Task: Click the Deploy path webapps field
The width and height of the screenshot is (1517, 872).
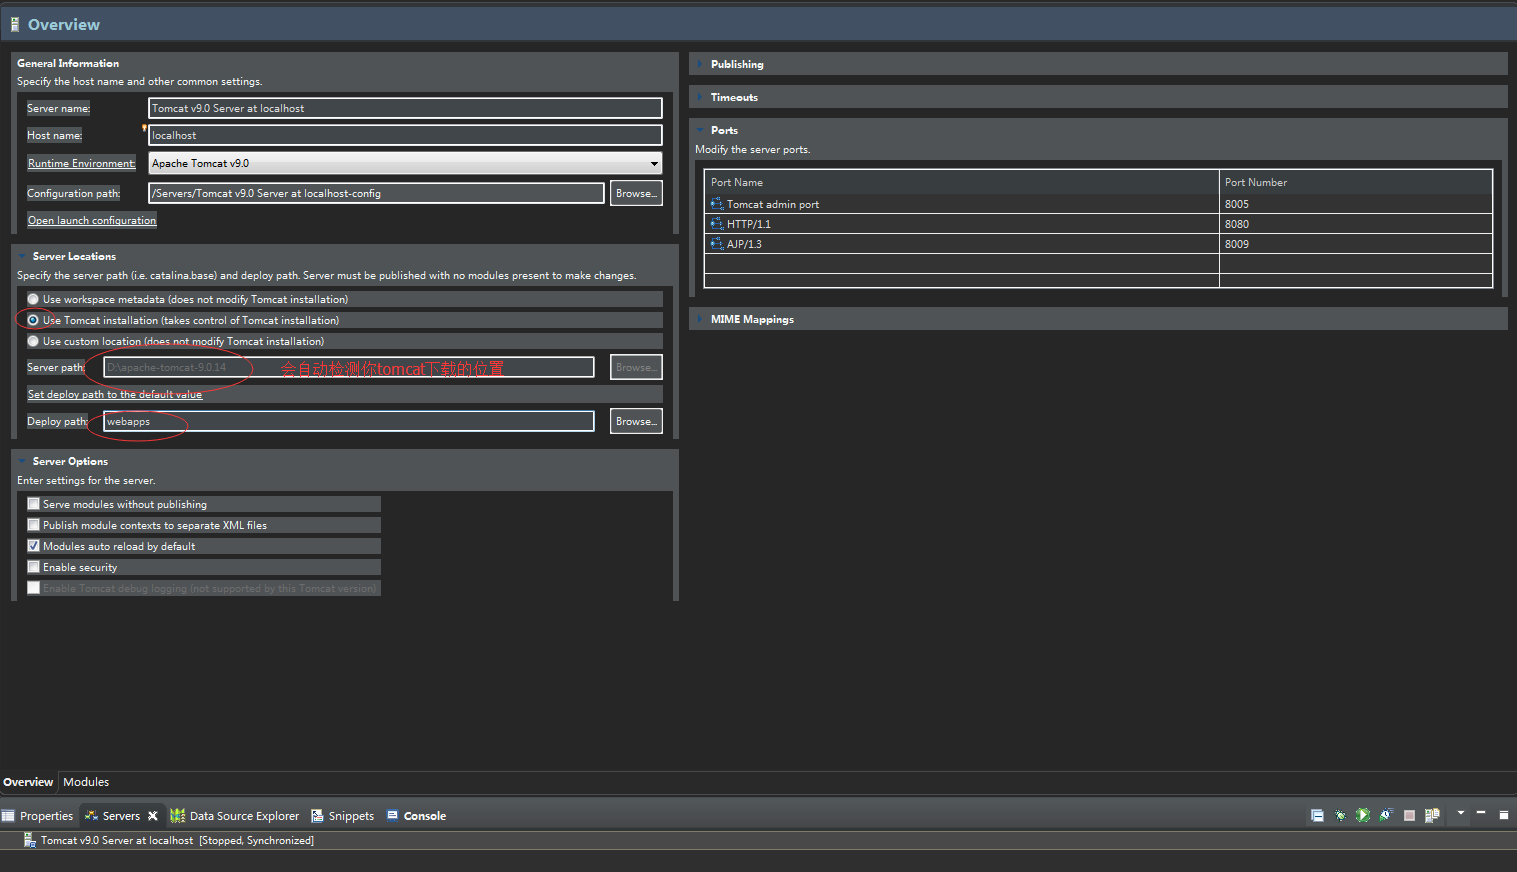Action: point(349,421)
